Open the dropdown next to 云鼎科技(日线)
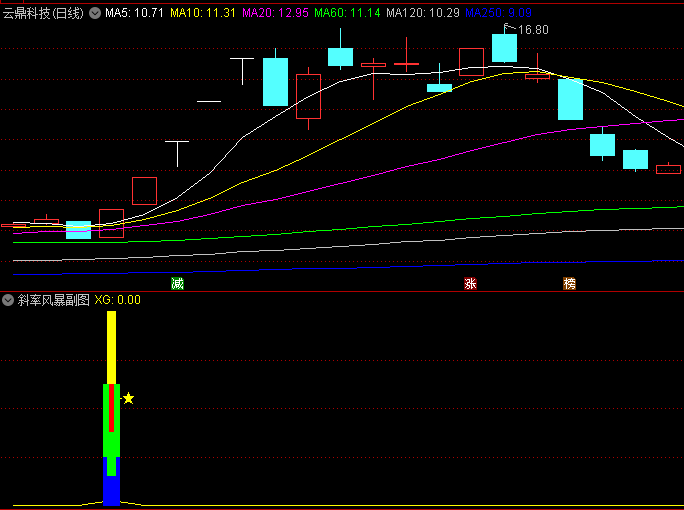Viewport: 684px width, 510px height. point(95,13)
